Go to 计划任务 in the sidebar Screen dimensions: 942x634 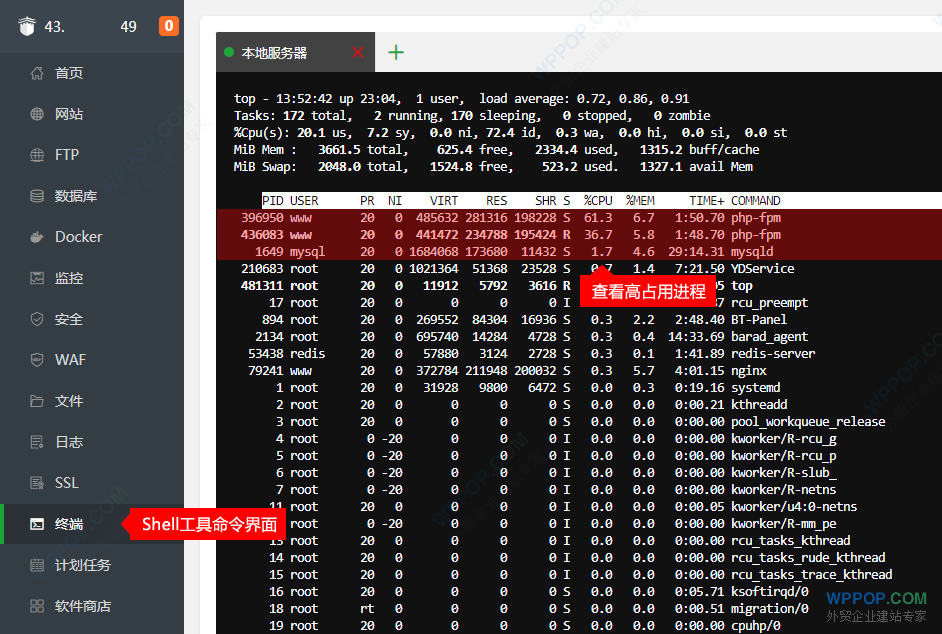pyautogui.click(x=82, y=565)
